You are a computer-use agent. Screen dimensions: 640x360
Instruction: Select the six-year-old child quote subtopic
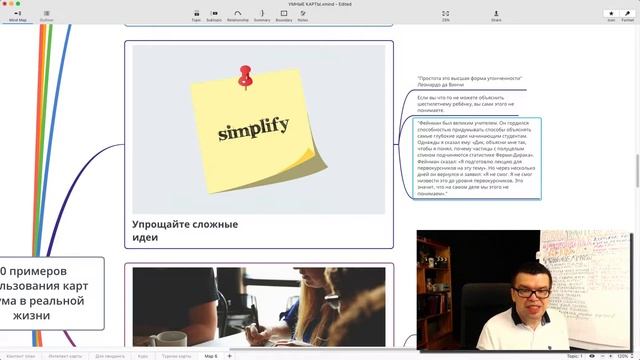pyautogui.click(x=466, y=104)
